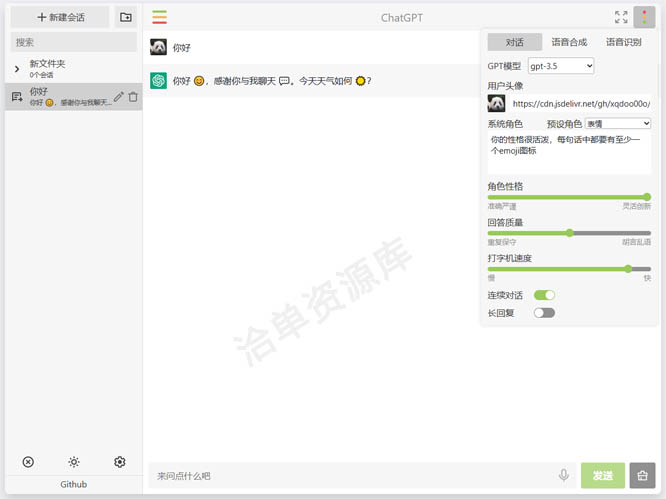Switch to the 语音识别 tab
This screenshot has width=666, height=499.
[x=624, y=42]
